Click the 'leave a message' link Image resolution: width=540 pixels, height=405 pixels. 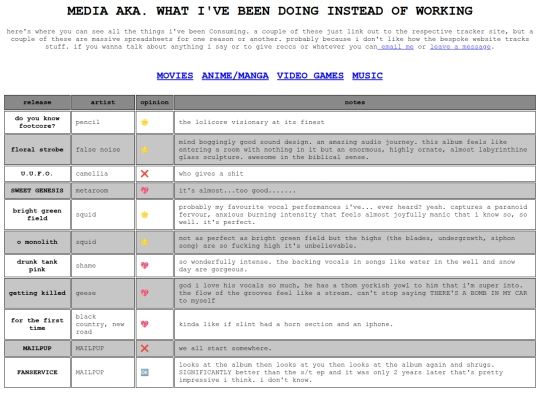click(460, 46)
